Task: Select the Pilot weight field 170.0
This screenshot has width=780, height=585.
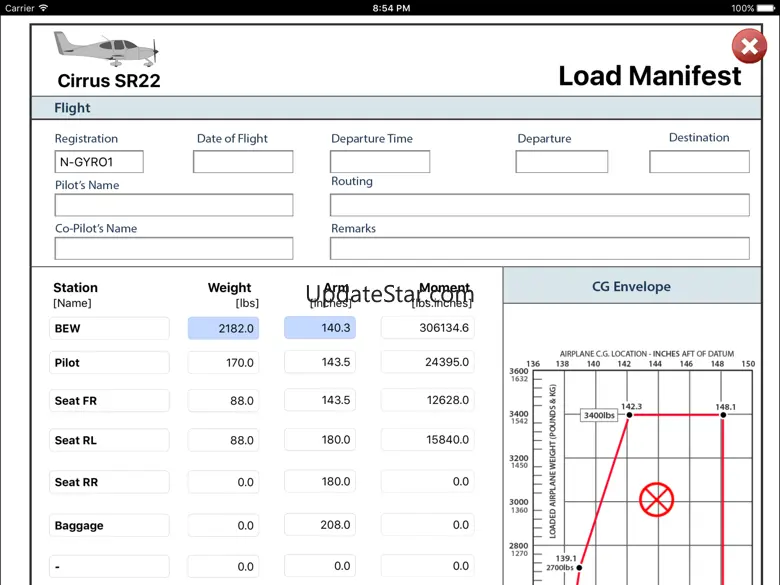Action: click(223, 363)
